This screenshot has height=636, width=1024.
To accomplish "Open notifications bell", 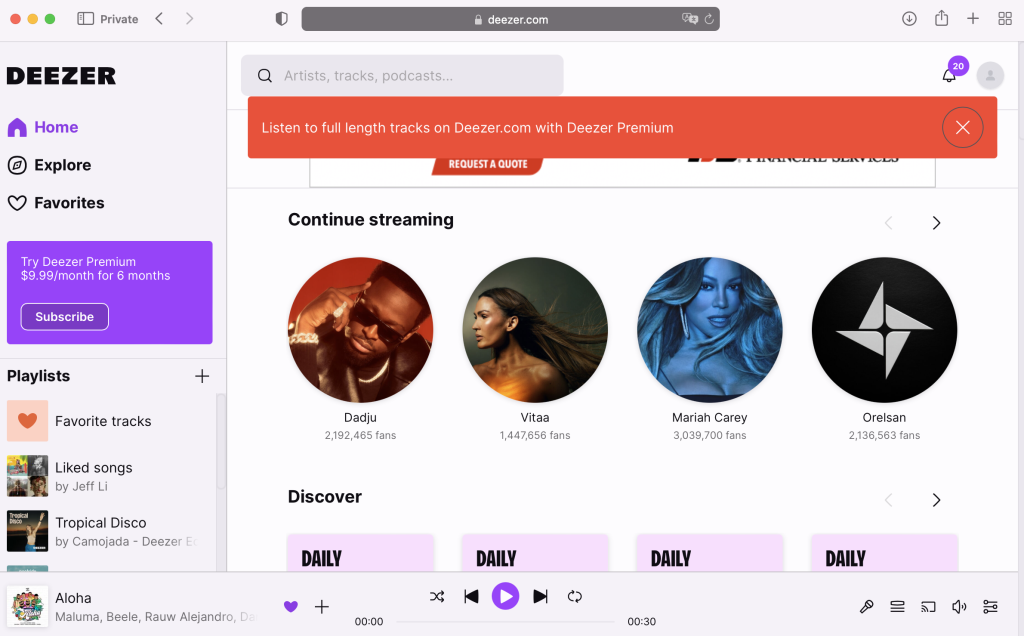I will tap(949, 76).
